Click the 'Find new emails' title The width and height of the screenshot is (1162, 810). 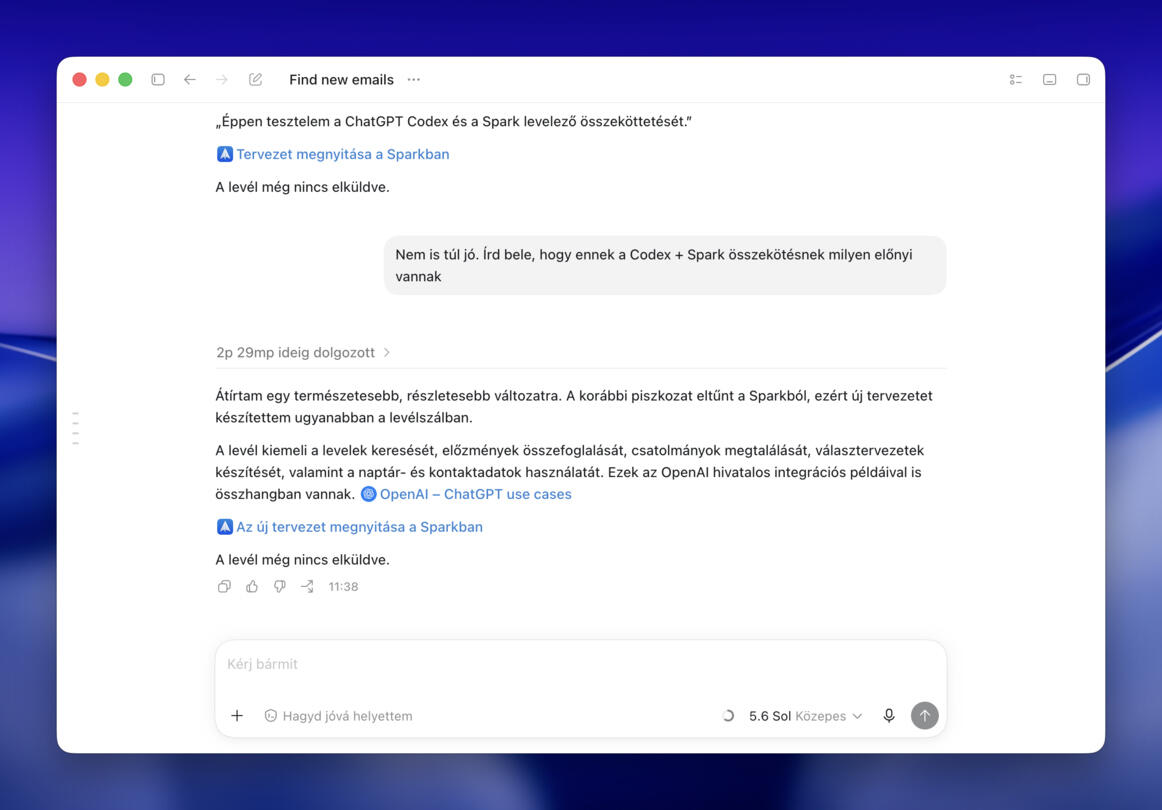341,79
